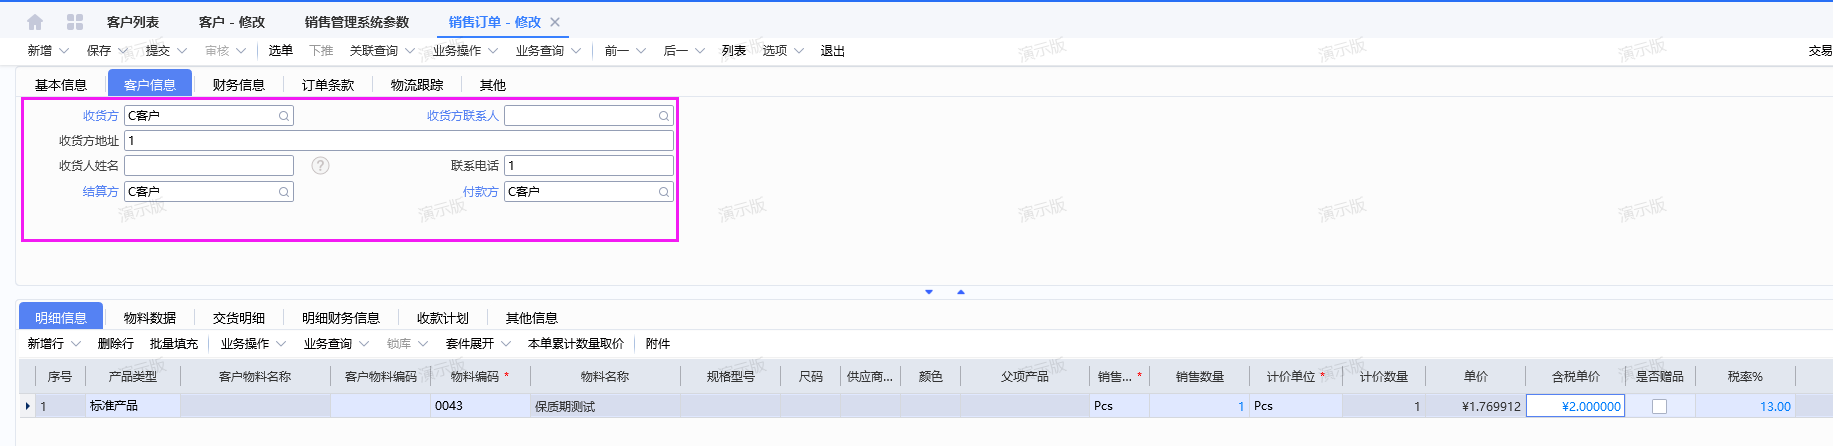Expand panel with the up arrow splitter

coord(961,292)
